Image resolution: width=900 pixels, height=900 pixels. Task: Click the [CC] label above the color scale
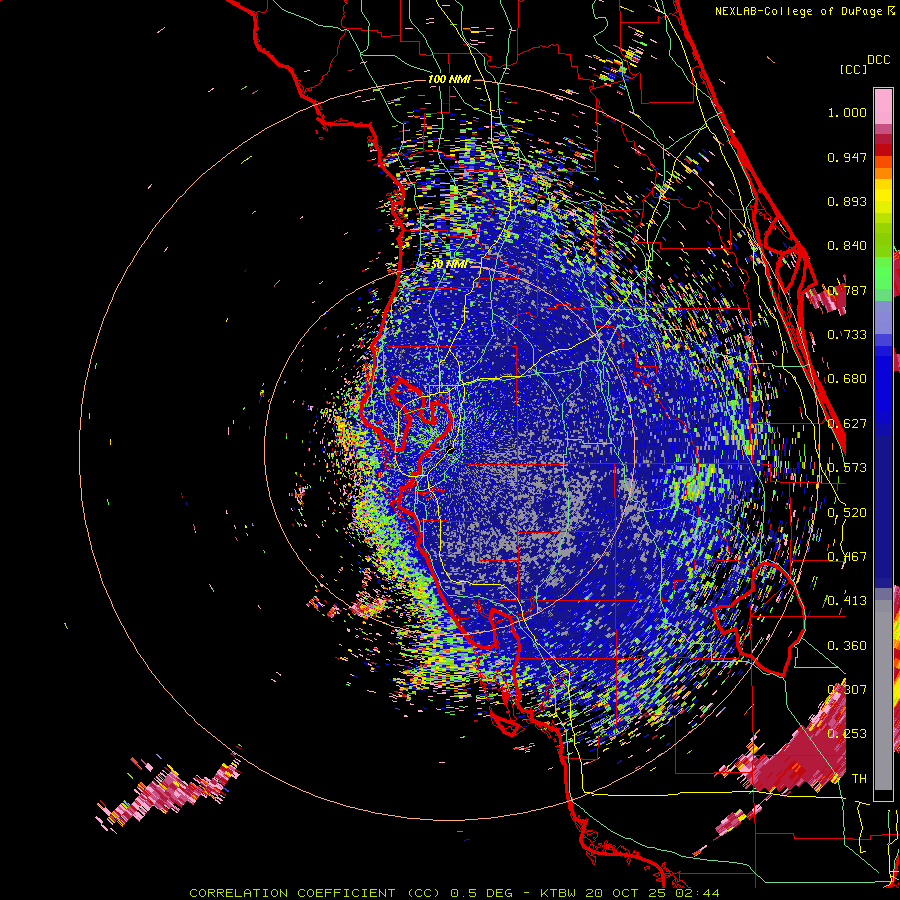[x=853, y=69]
